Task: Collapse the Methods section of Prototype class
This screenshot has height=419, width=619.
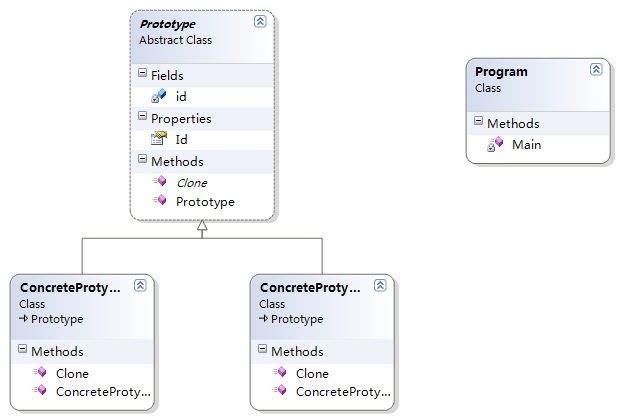Action: click(142, 159)
